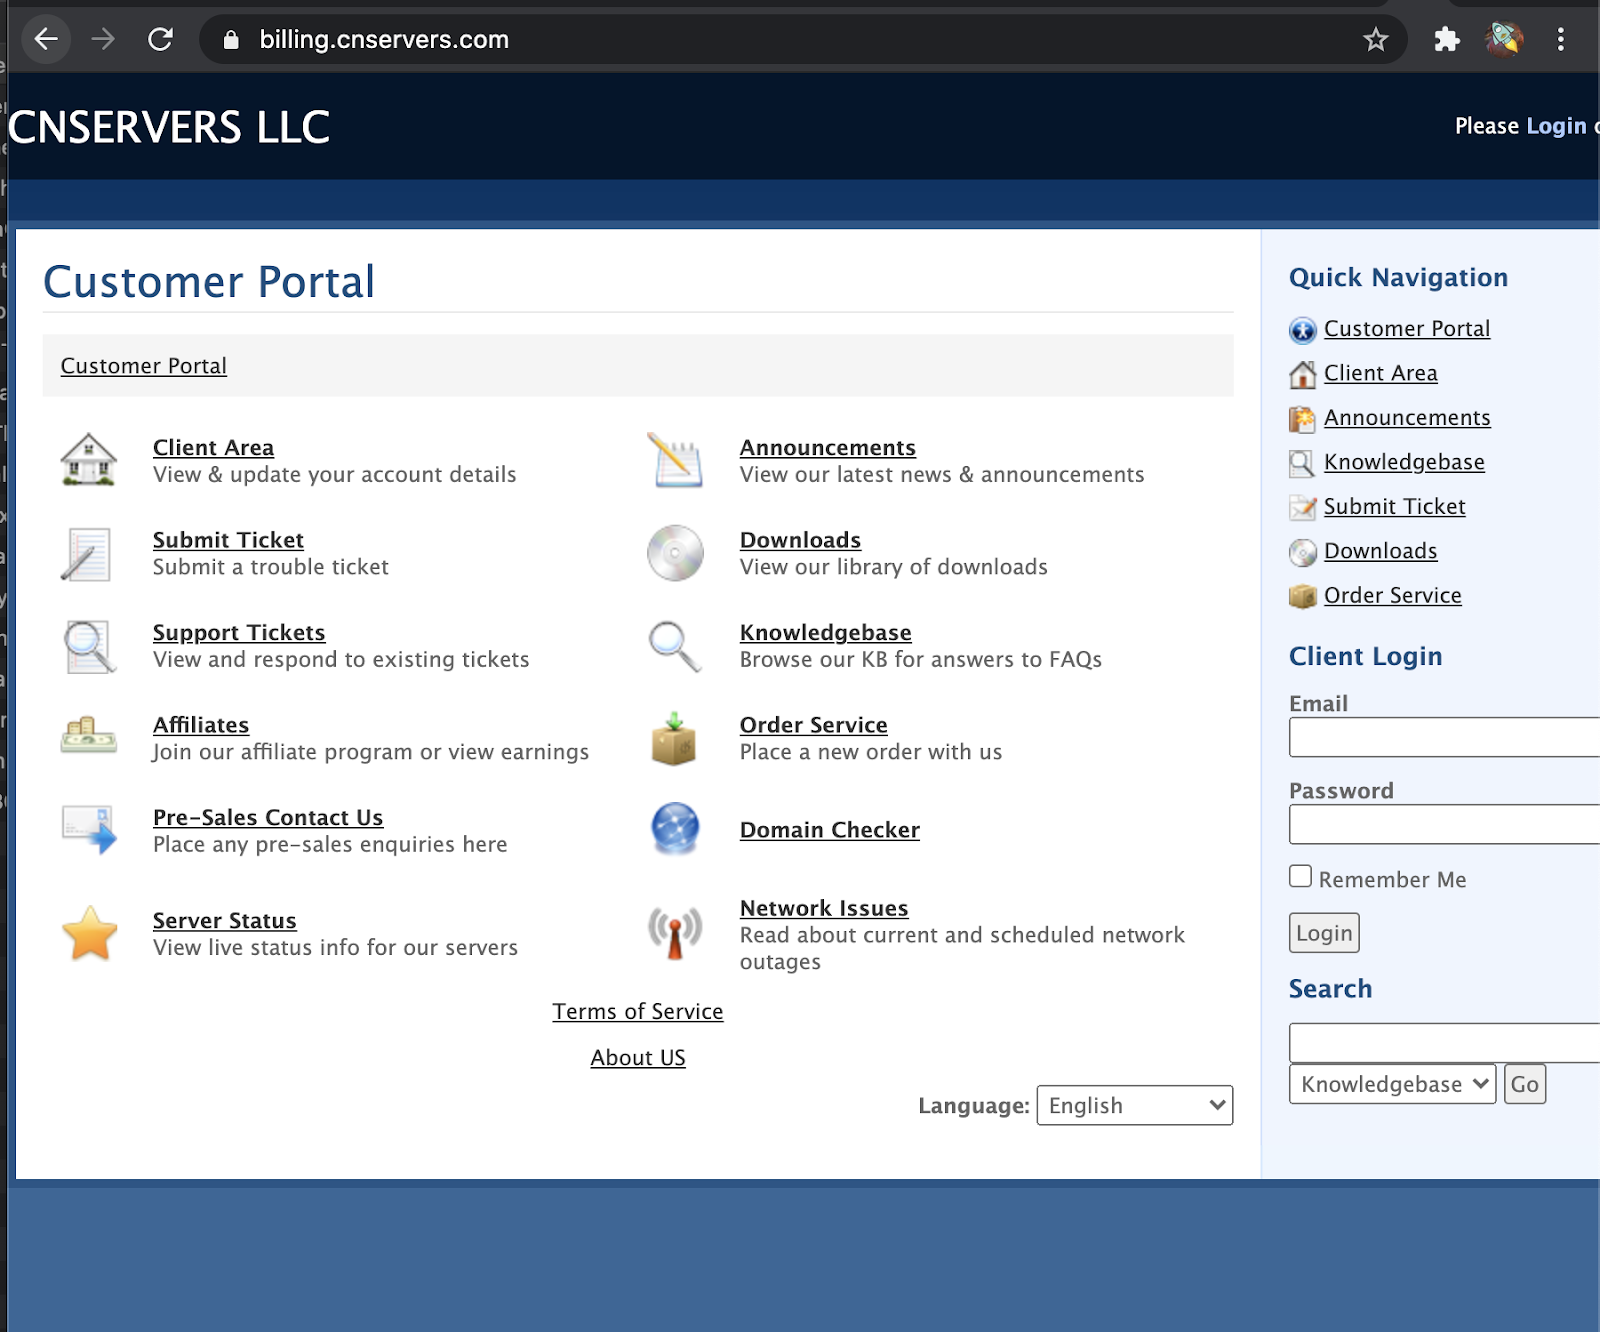Click the Knowledgebase magnifying glass icon
This screenshot has height=1332, width=1600.
[675, 646]
